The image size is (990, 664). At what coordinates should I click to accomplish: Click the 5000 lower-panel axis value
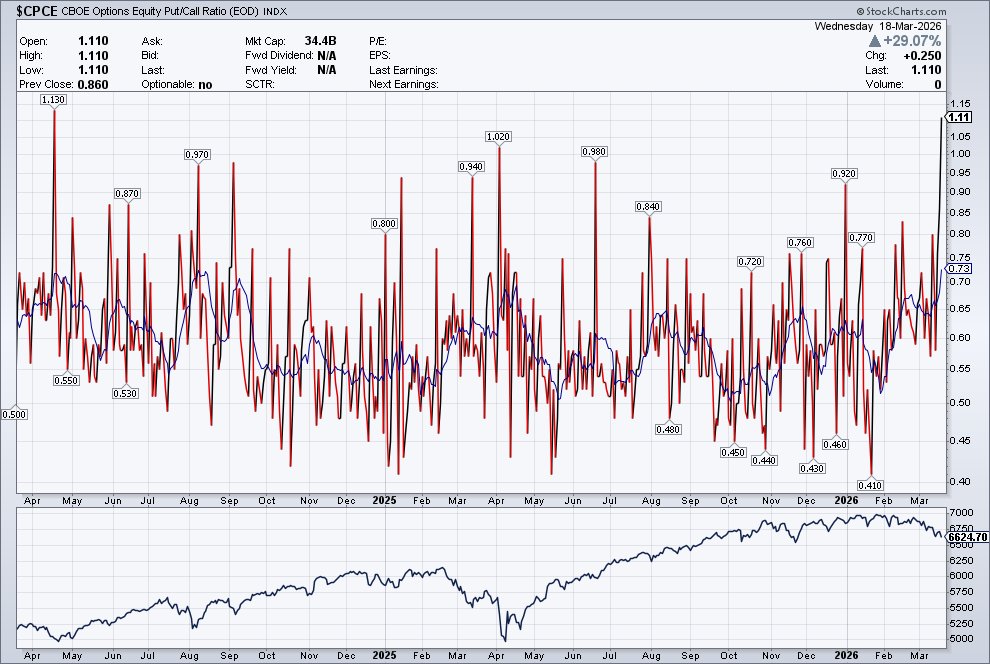[x=961, y=639]
